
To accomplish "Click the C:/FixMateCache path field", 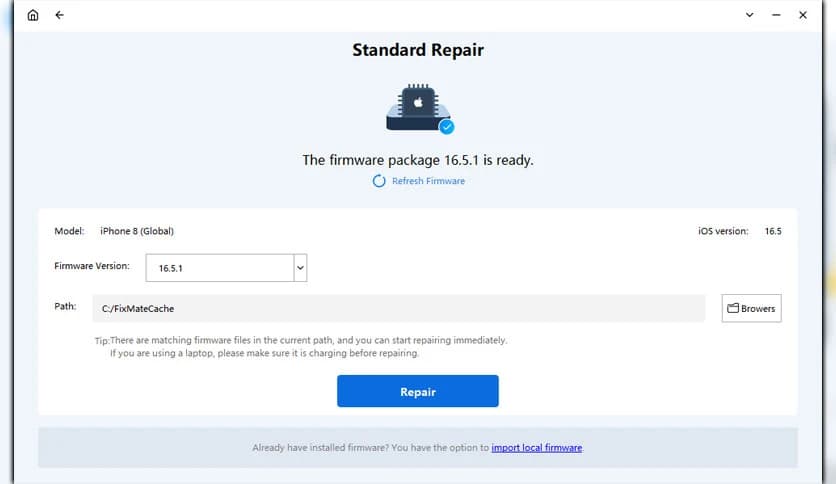I will coord(398,308).
